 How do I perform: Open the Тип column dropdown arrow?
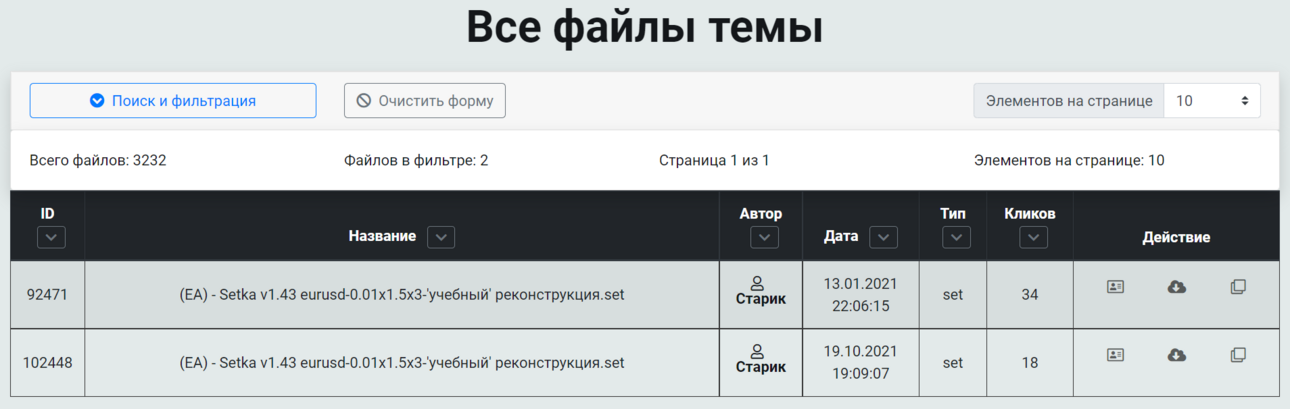click(957, 237)
